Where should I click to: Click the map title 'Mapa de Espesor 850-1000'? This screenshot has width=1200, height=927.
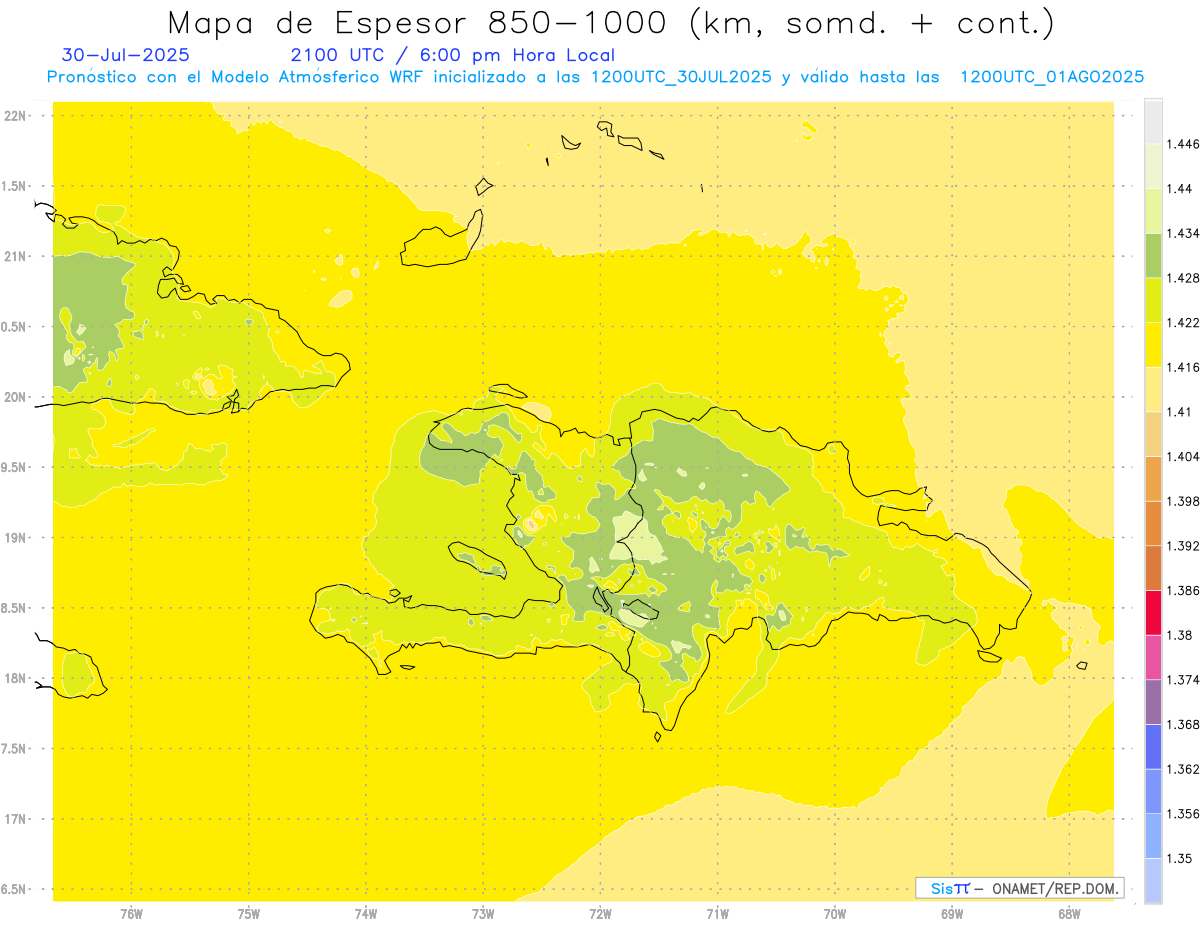(x=420, y=24)
